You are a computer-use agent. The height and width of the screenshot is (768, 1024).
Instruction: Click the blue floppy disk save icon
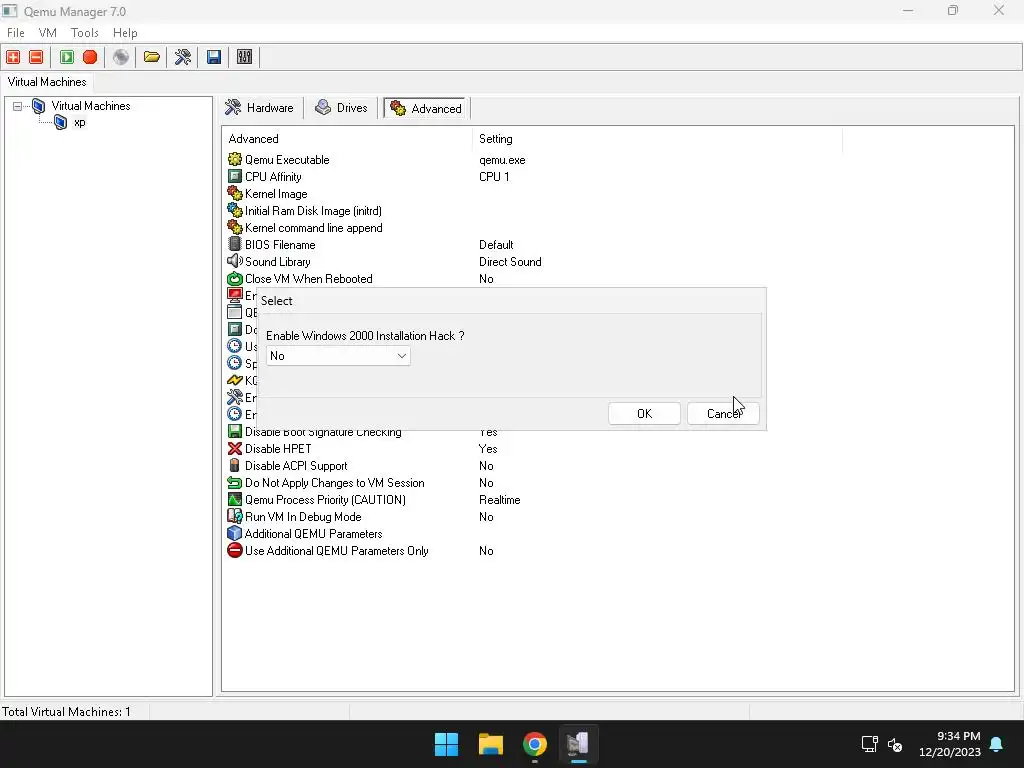214,57
